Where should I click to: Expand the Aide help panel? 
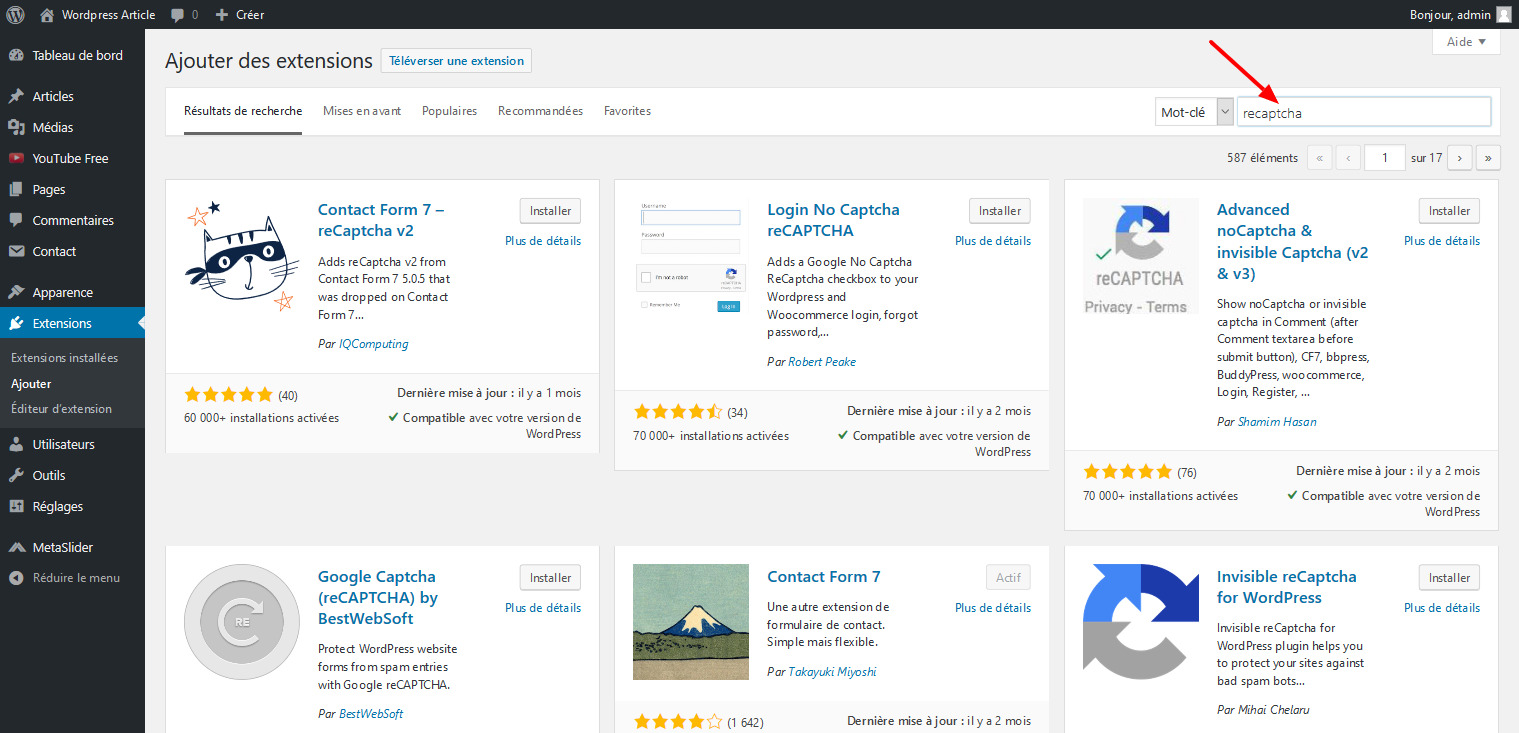coord(1466,42)
